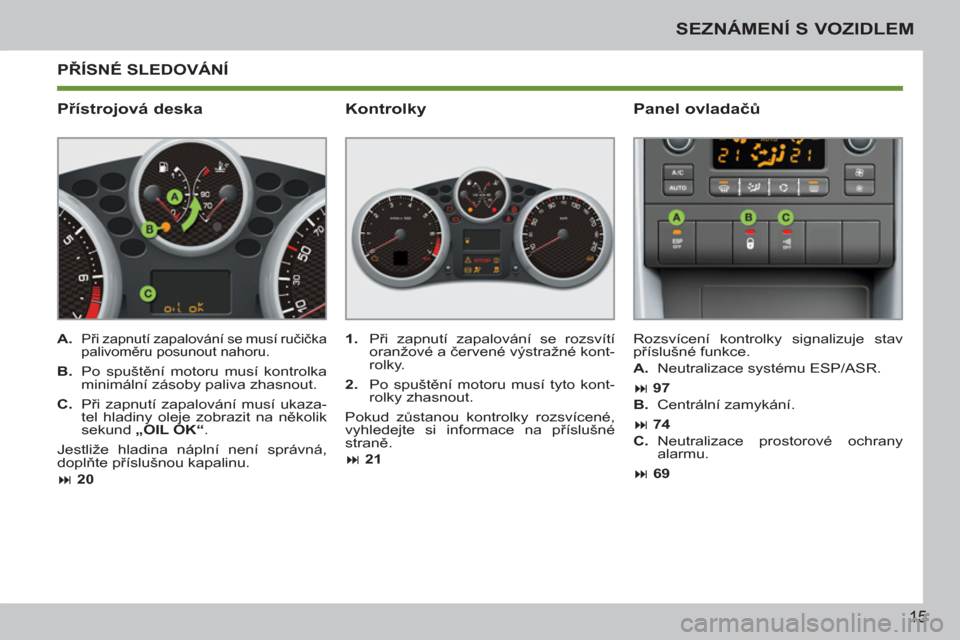Click the coolant temperature symbol on the gauge

[x=222, y=166]
